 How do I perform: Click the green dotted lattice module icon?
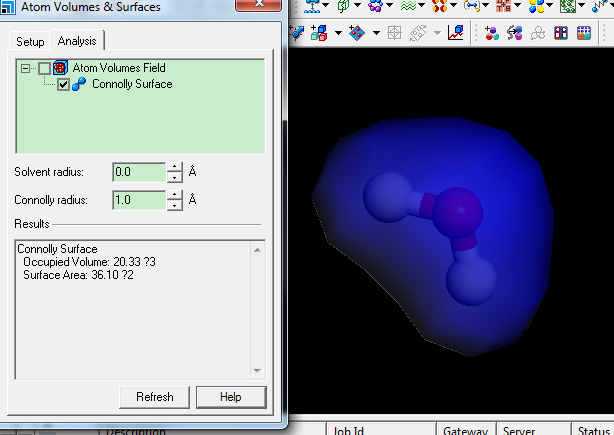(x=568, y=5)
